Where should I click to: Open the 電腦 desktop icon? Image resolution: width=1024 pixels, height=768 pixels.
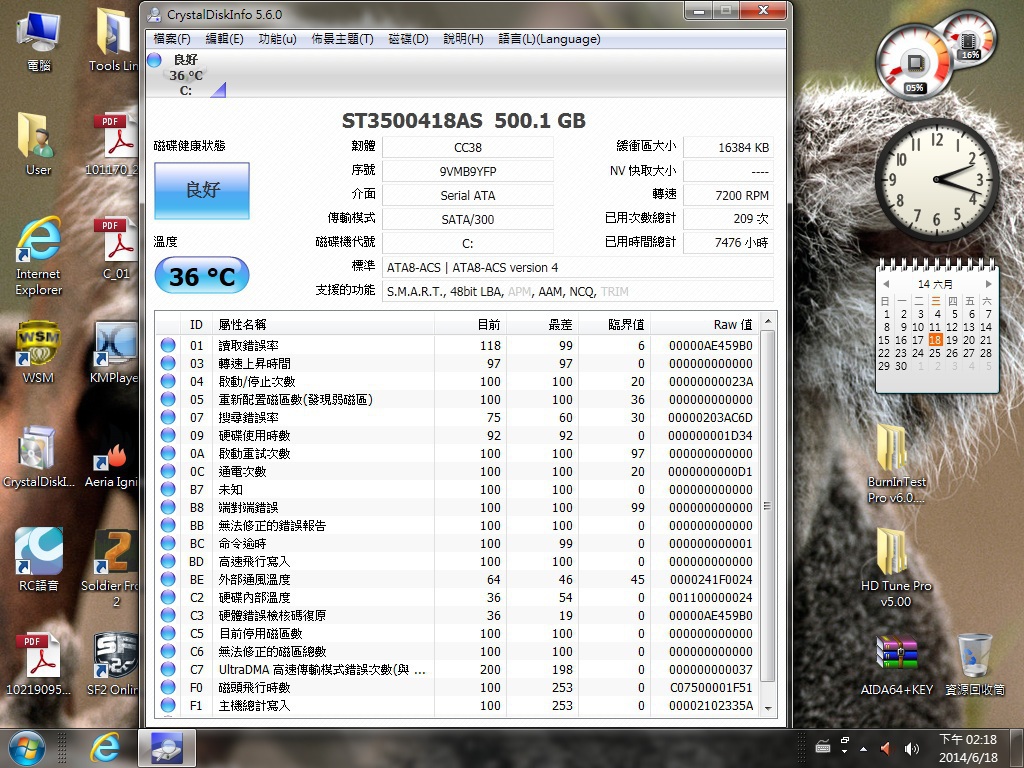tap(39, 40)
